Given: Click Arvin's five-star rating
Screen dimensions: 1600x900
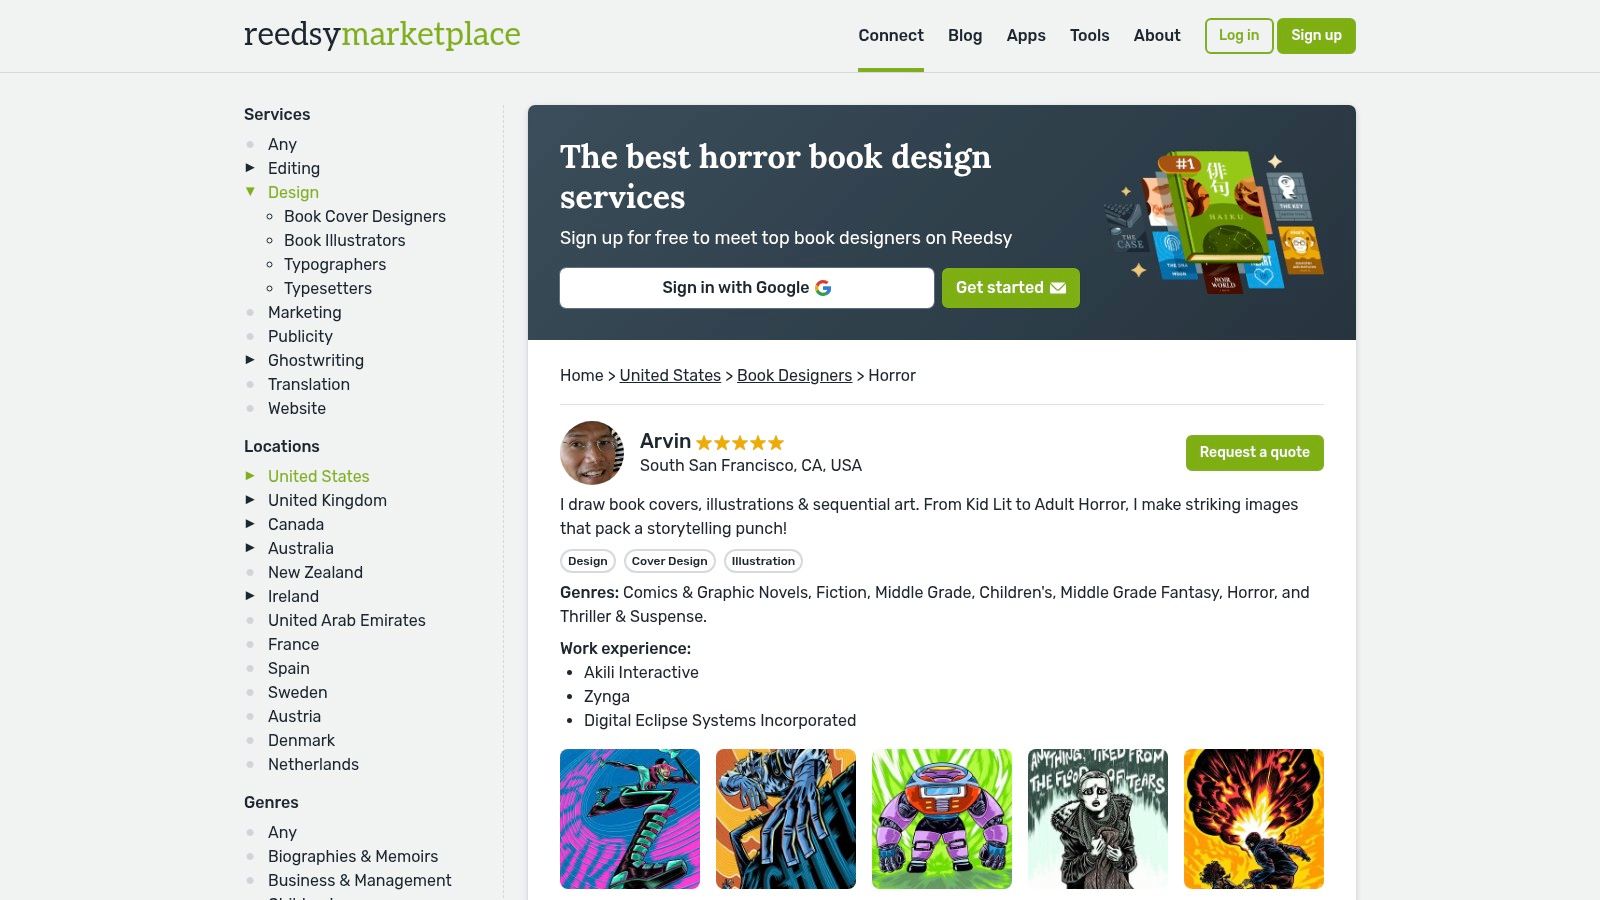Looking at the screenshot, I should tap(740, 442).
